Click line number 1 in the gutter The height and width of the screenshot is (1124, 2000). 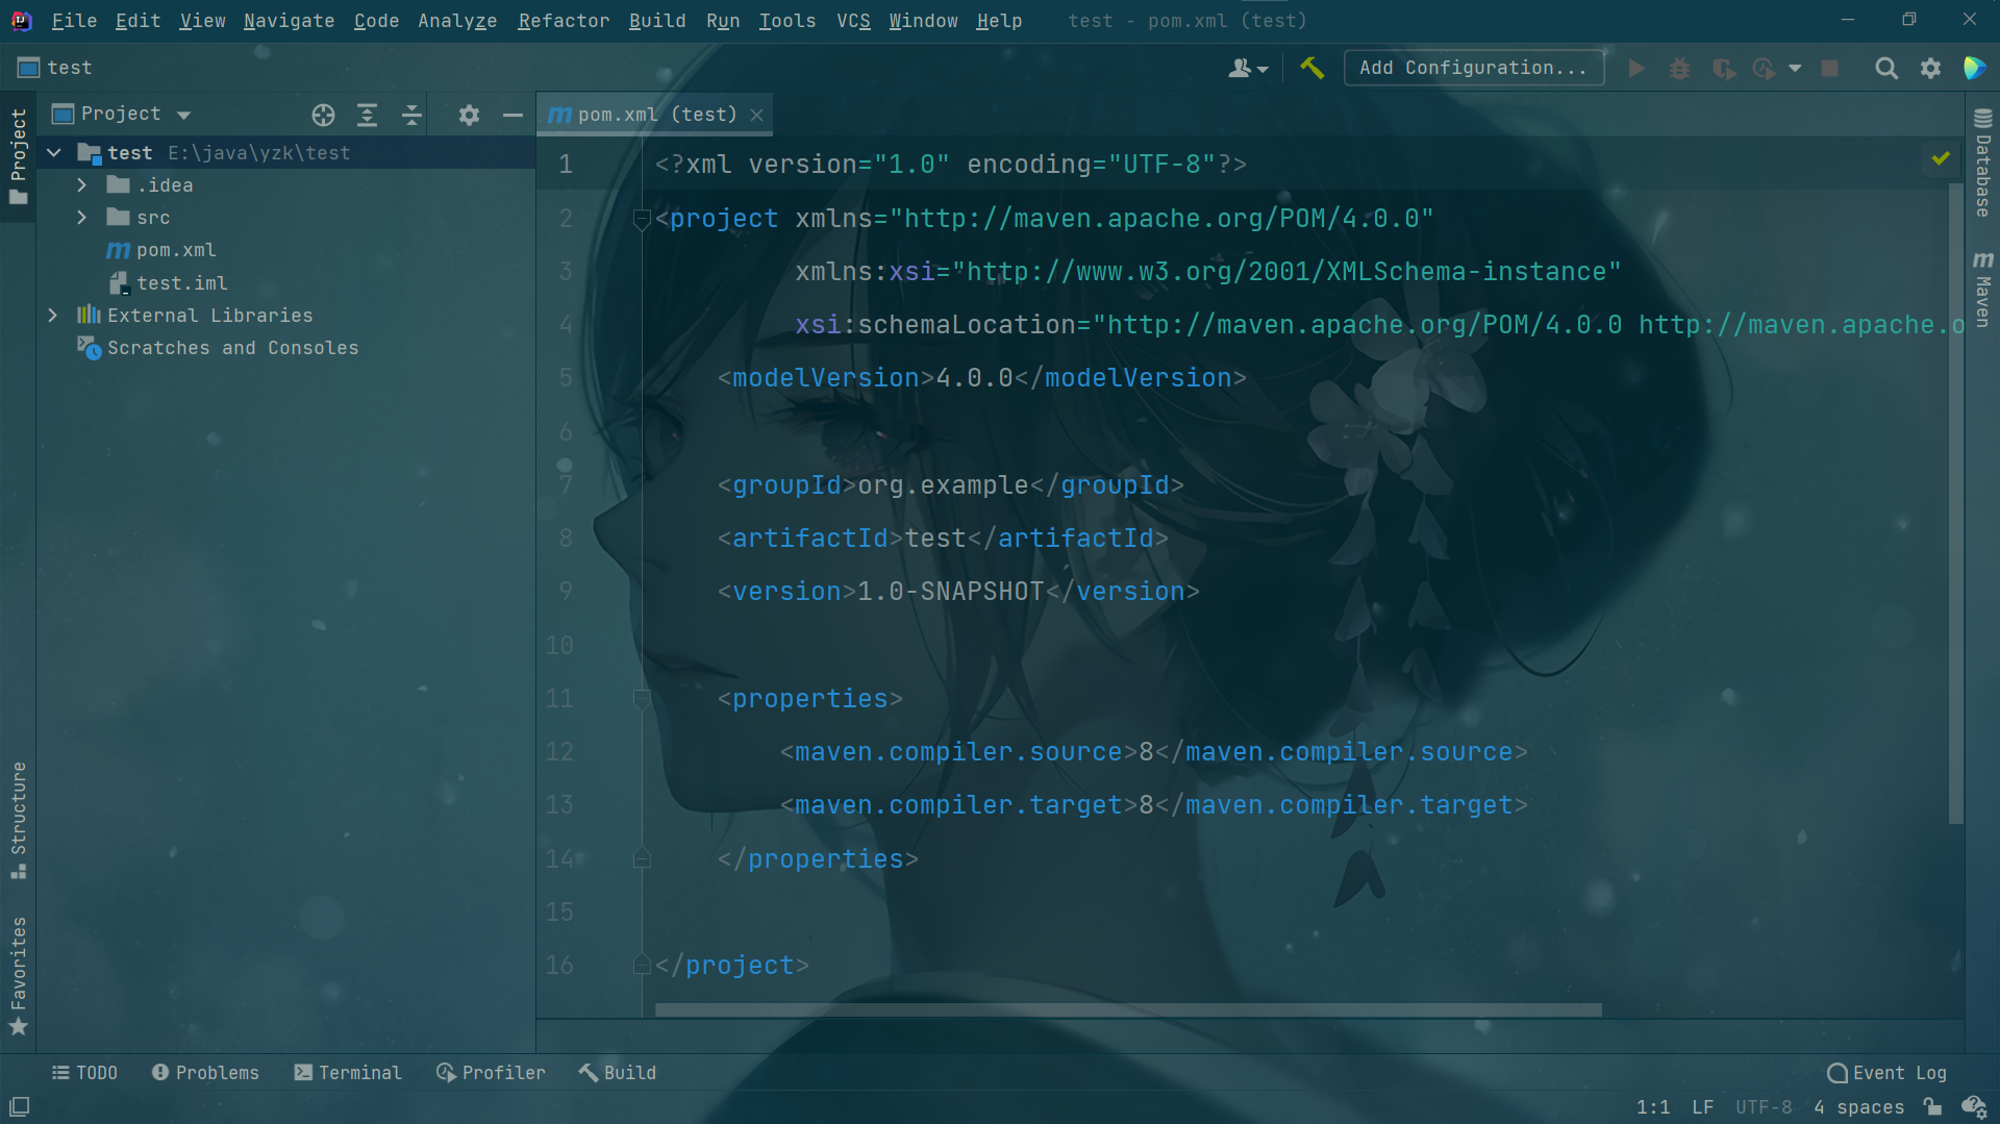(566, 164)
